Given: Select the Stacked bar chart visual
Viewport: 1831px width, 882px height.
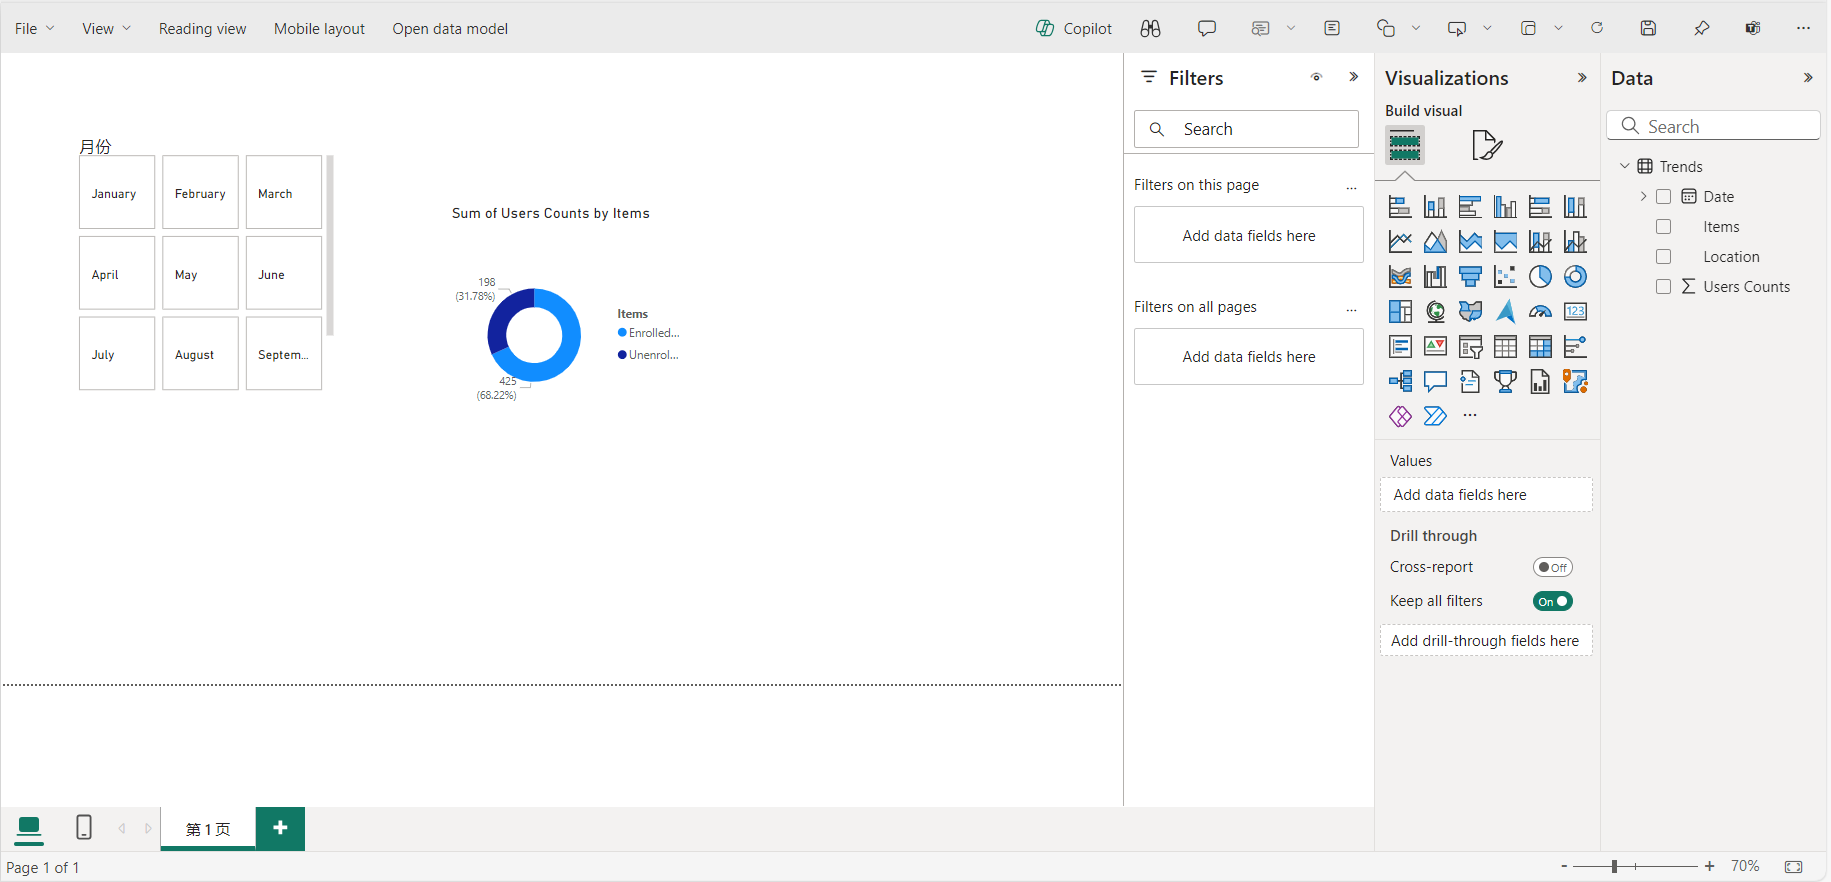Looking at the screenshot, I should (x=1400, y=207).
